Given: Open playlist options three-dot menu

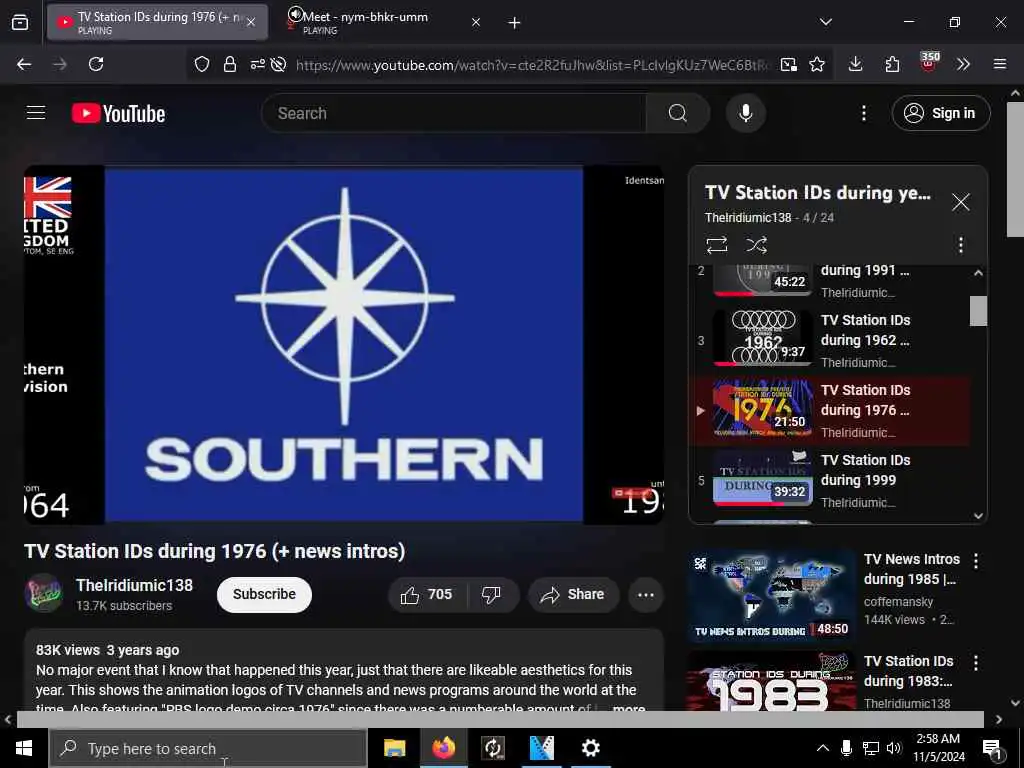Looking at the screenshot, I should [960, 245].
